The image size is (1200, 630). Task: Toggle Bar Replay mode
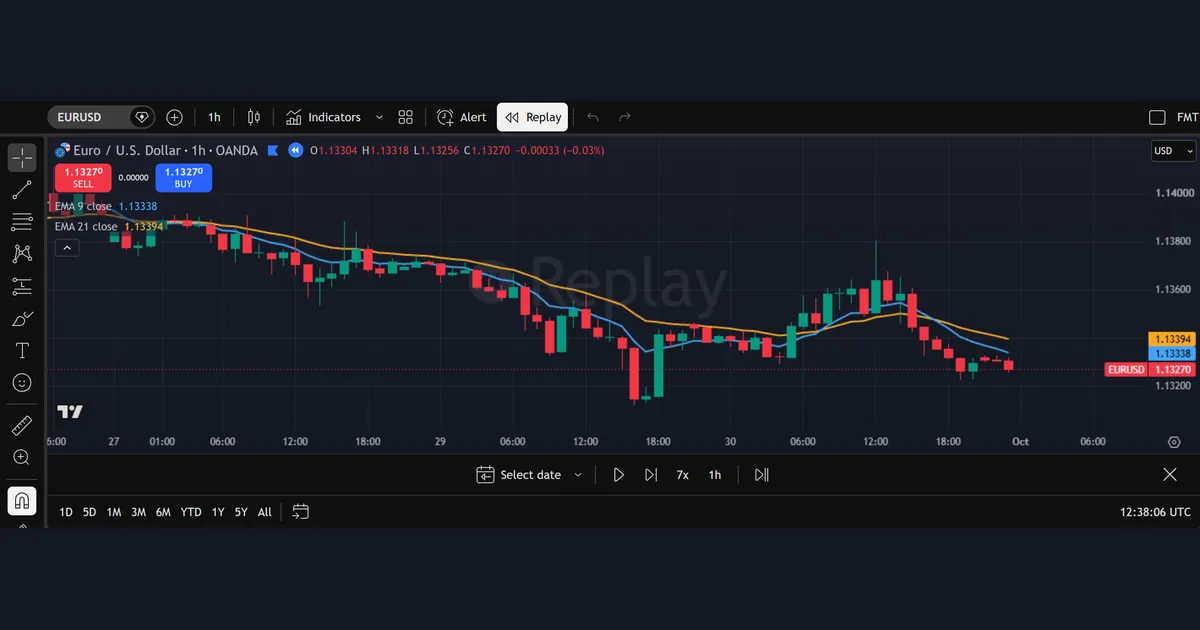(x=533, y=117)
